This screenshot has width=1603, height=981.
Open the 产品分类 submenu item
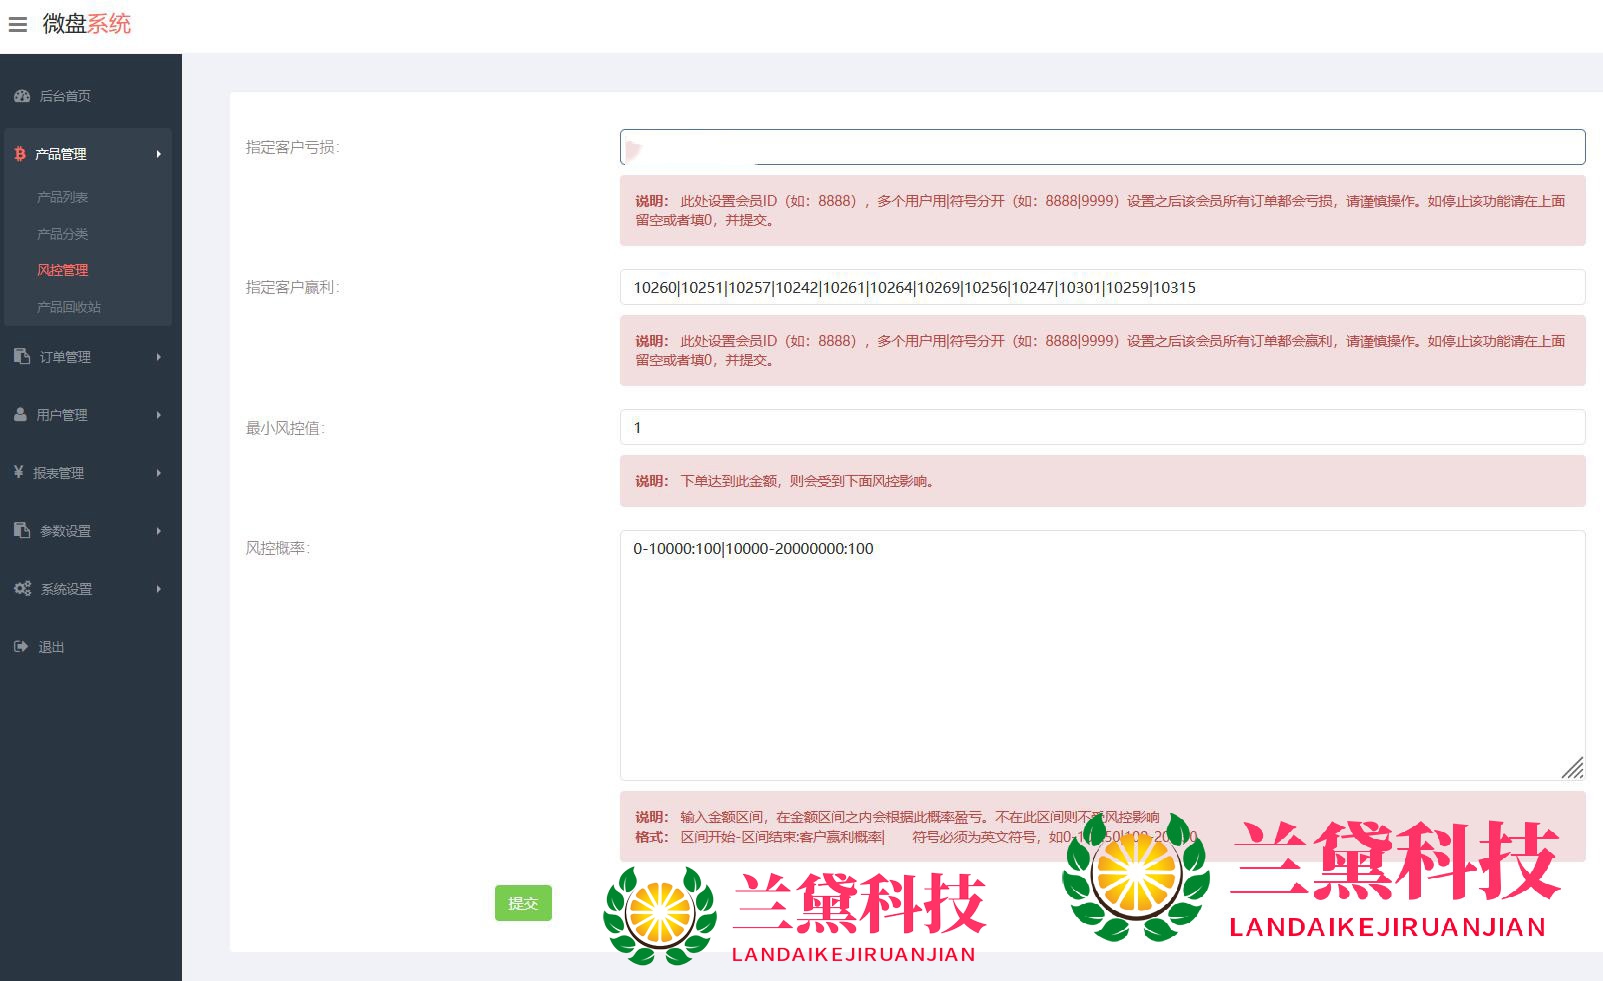point(62,234)
